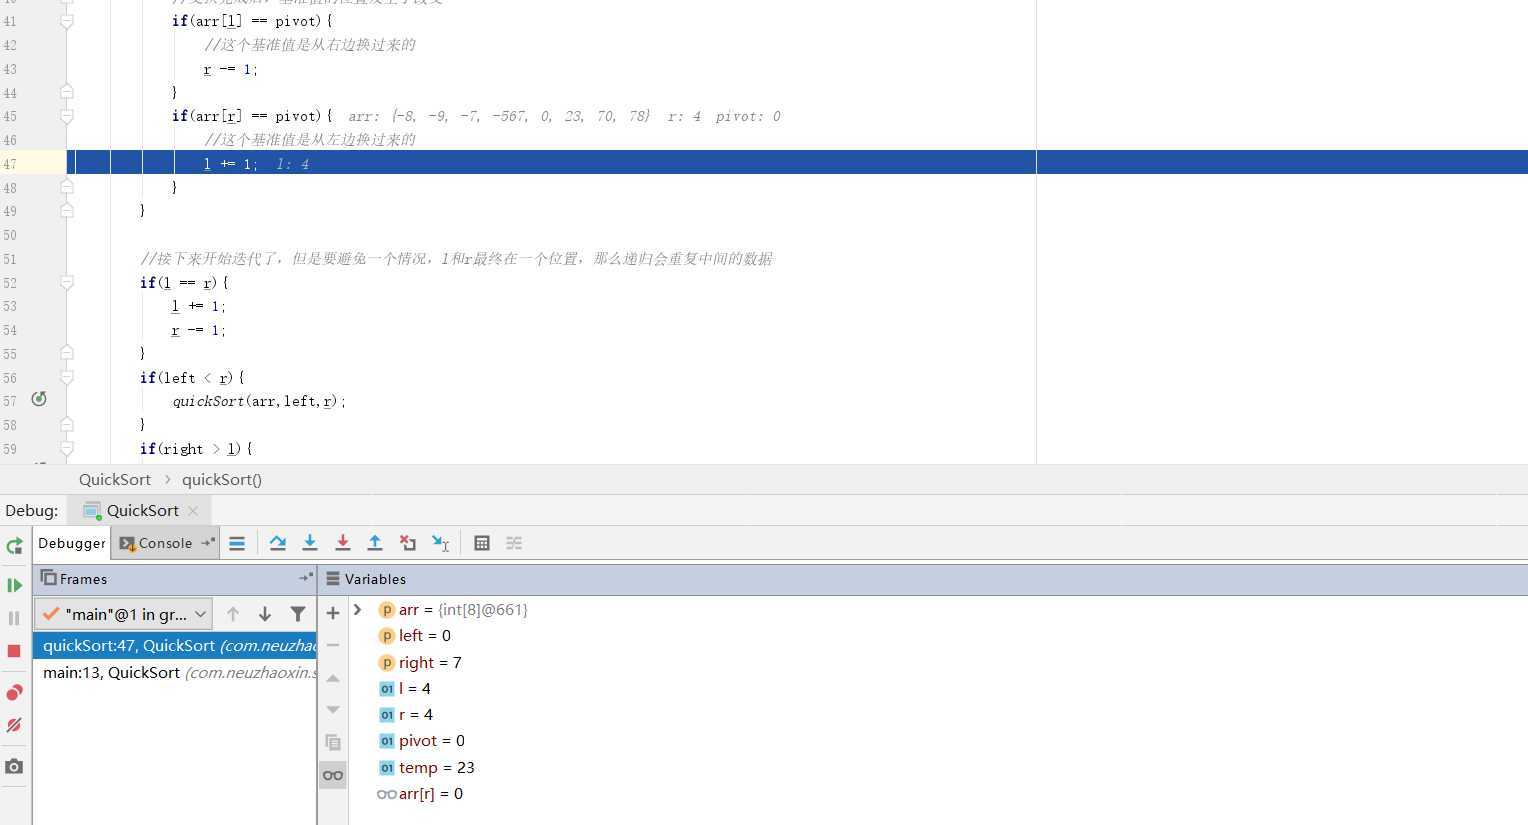Click the fold end marker at line 48

pos(67,187)
